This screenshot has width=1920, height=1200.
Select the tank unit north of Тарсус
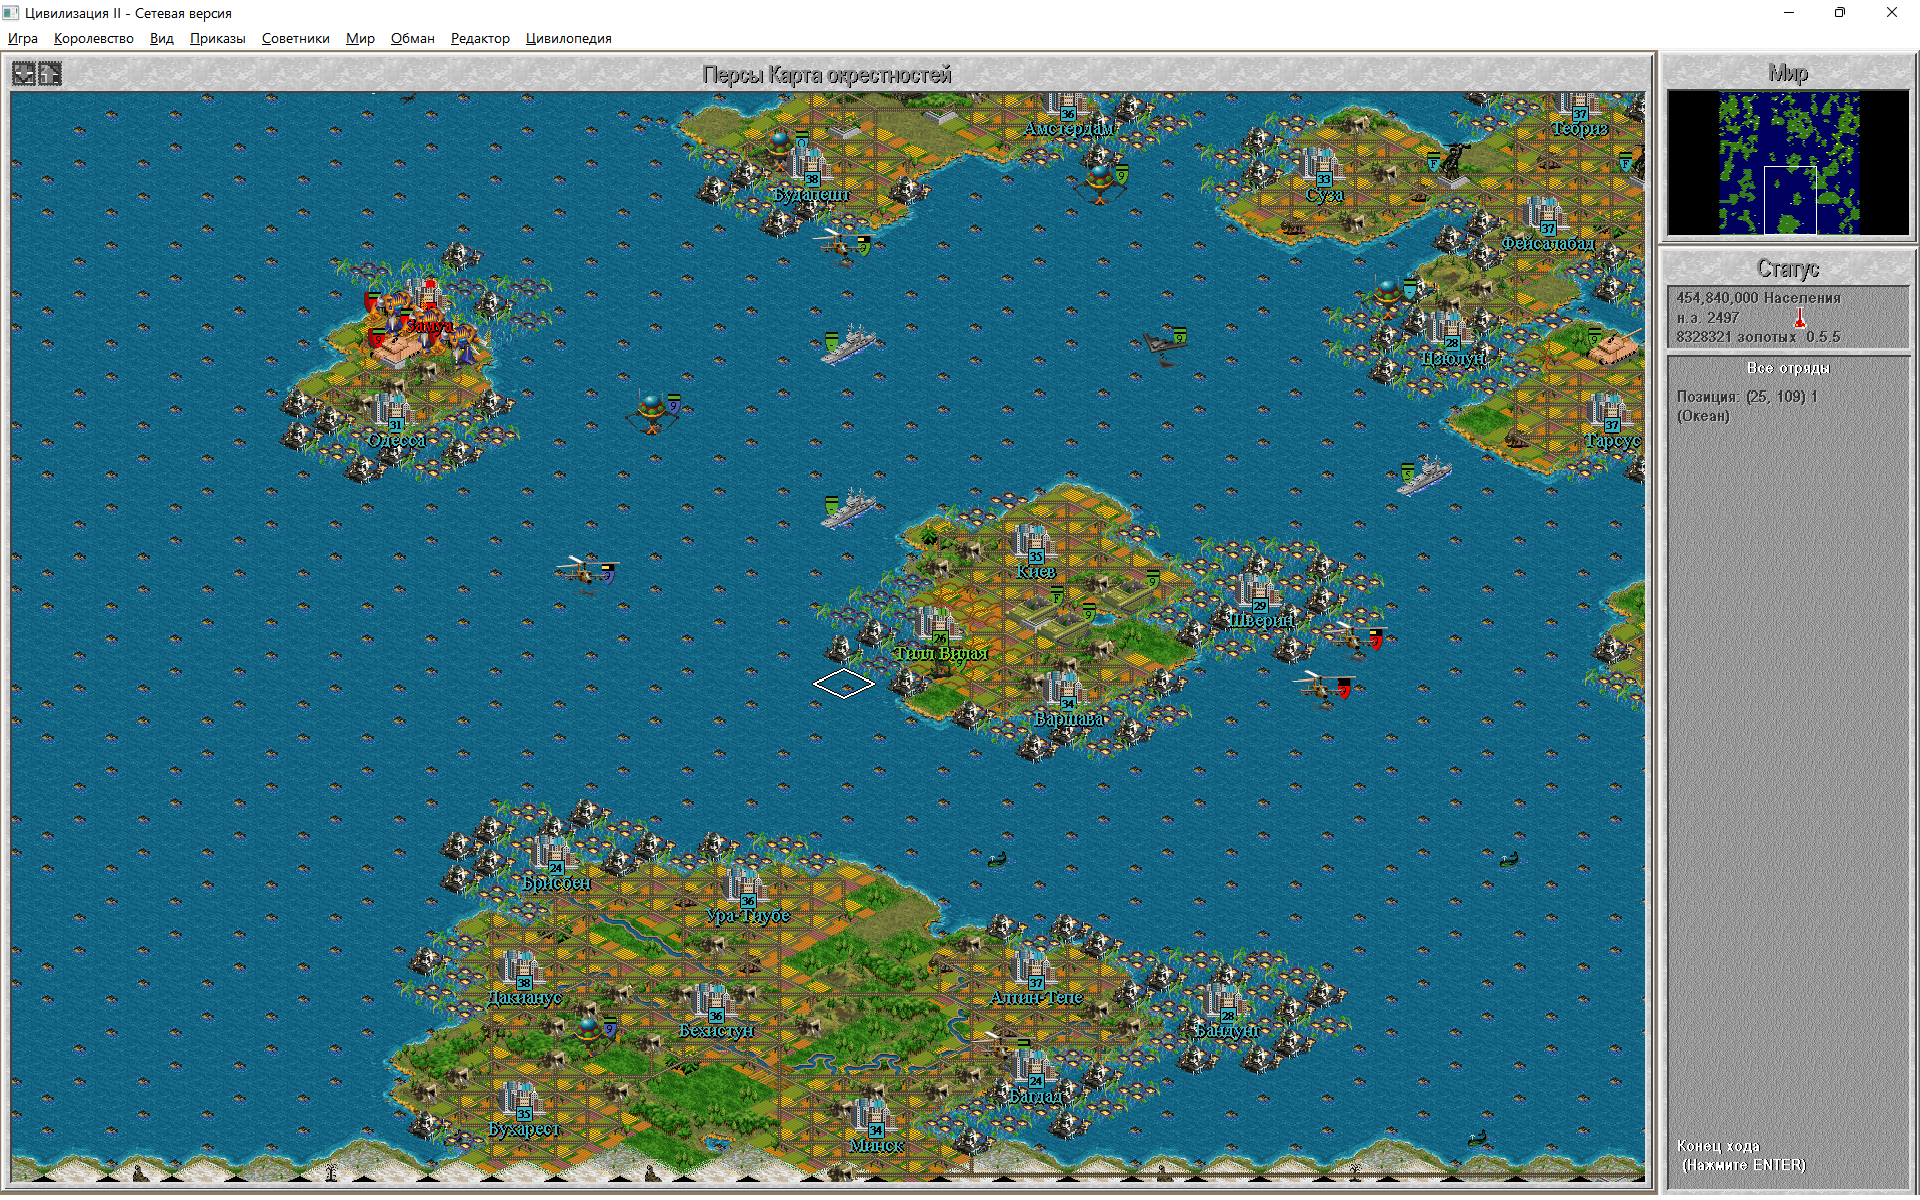click(1612, 345)
